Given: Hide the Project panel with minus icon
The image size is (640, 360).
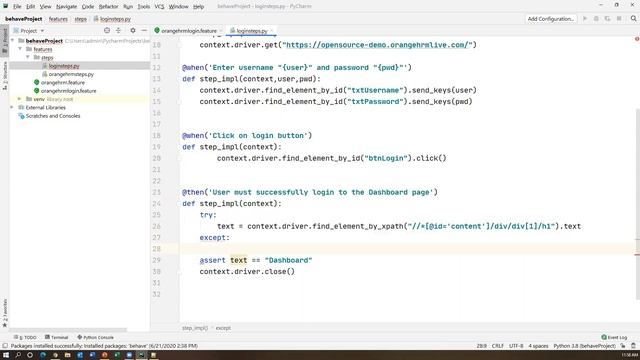Looking at the screenshot, I should point(144,31).
